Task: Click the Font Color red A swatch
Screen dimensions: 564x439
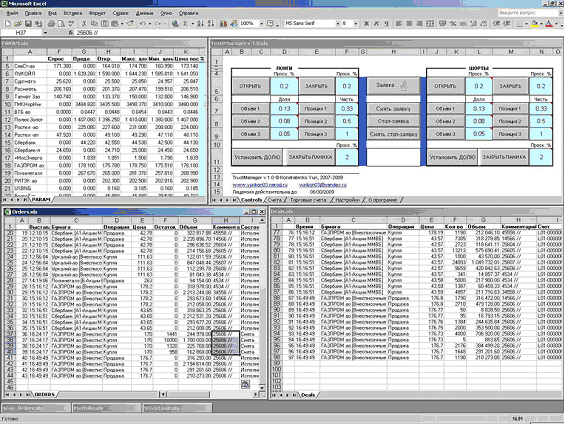Action: pos(549,24)
